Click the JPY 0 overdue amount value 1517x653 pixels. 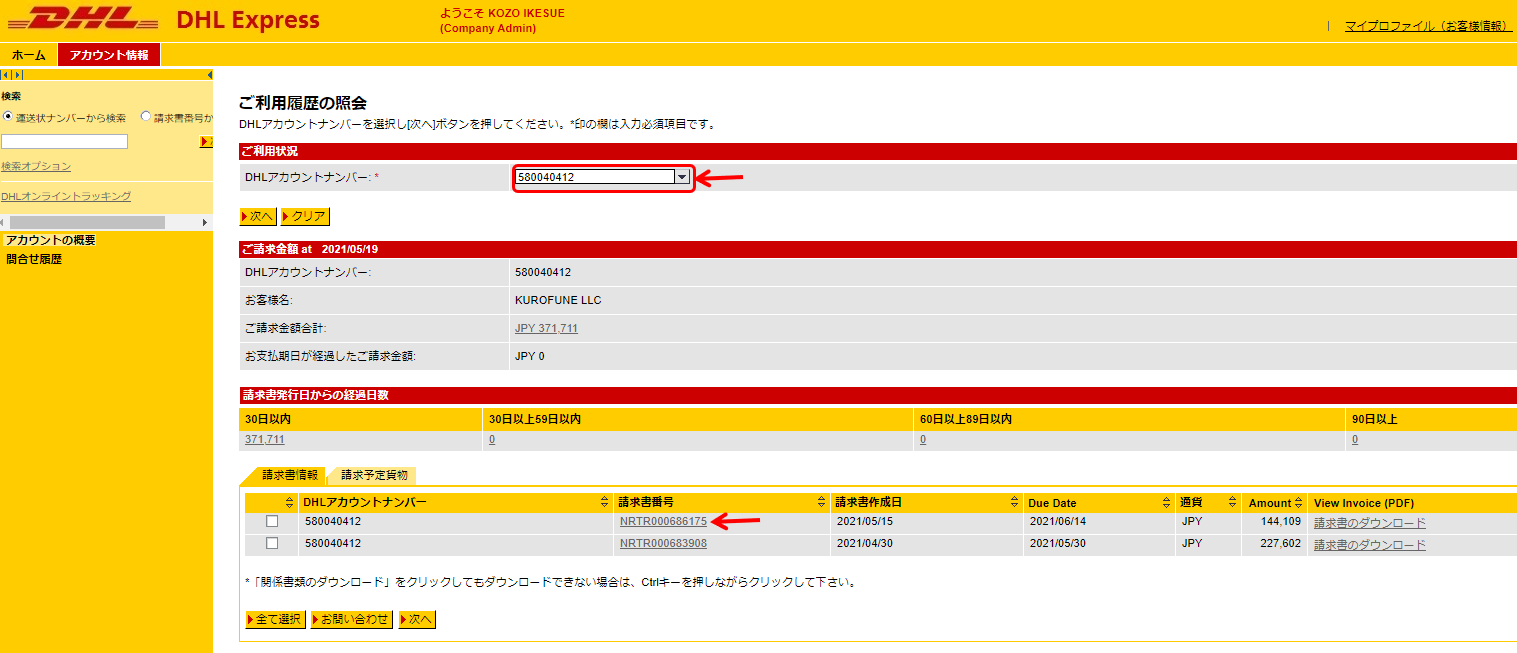(x=529, y=356)
